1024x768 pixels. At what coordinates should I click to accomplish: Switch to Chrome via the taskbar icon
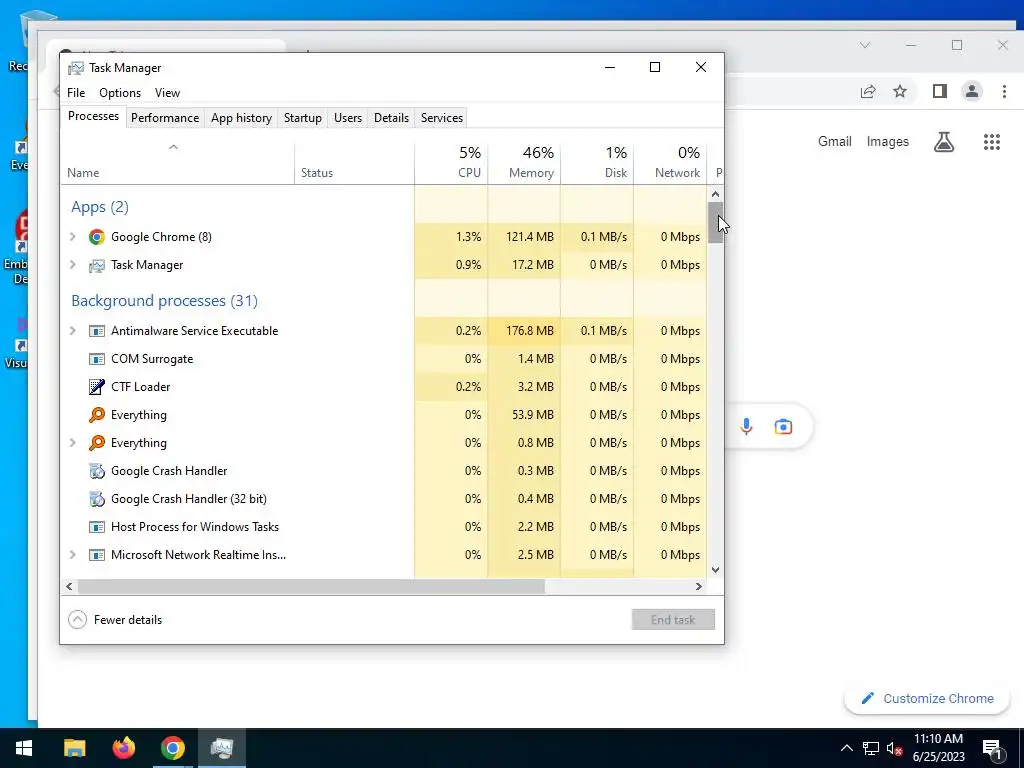[173, 748]
